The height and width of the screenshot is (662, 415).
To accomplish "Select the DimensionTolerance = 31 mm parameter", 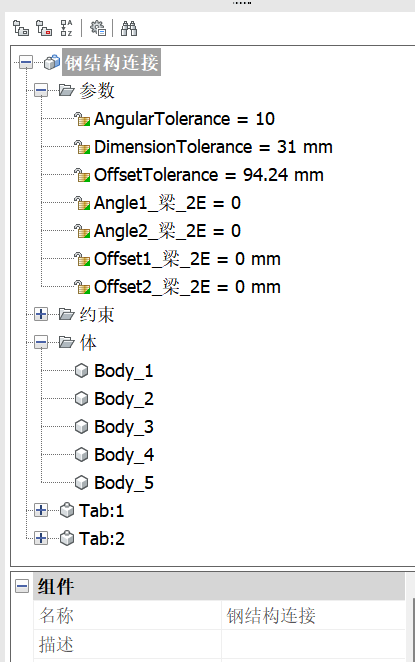I will (213, 147).
